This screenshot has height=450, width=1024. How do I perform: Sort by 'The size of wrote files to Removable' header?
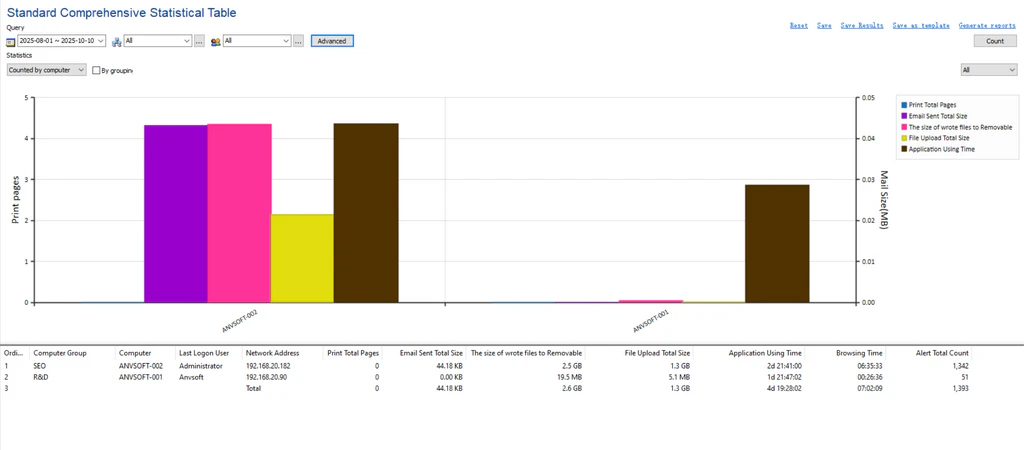coord(526,353)
